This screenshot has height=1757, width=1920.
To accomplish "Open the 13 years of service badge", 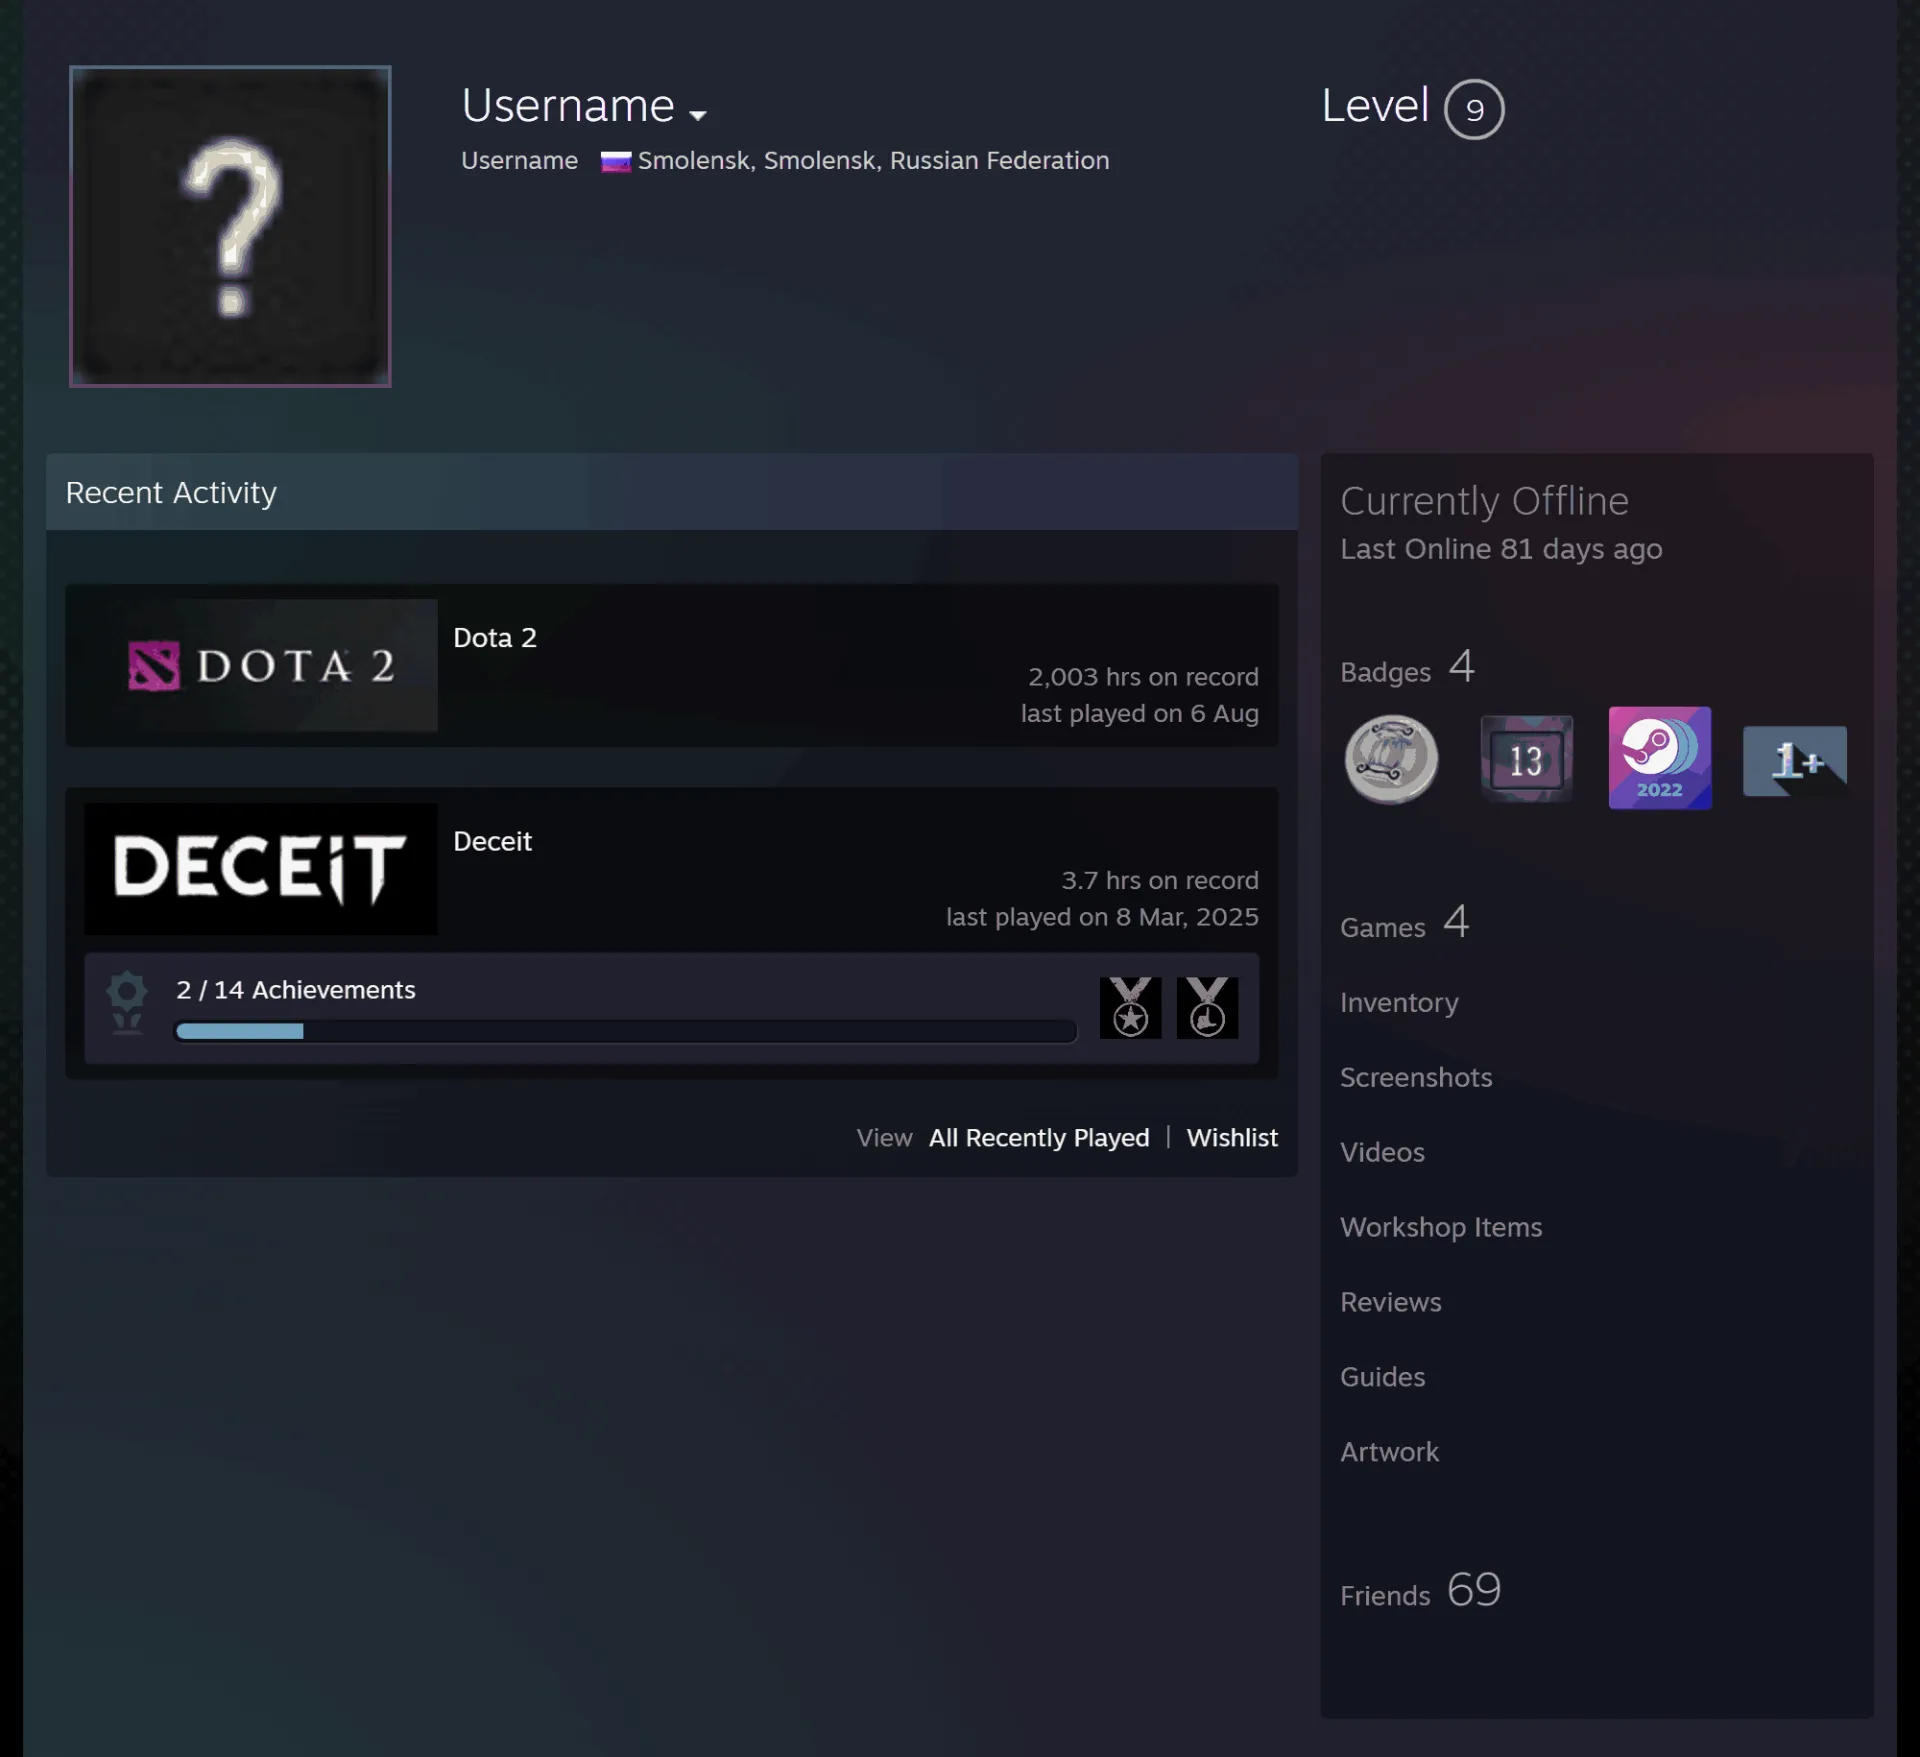I will 1526,759.
